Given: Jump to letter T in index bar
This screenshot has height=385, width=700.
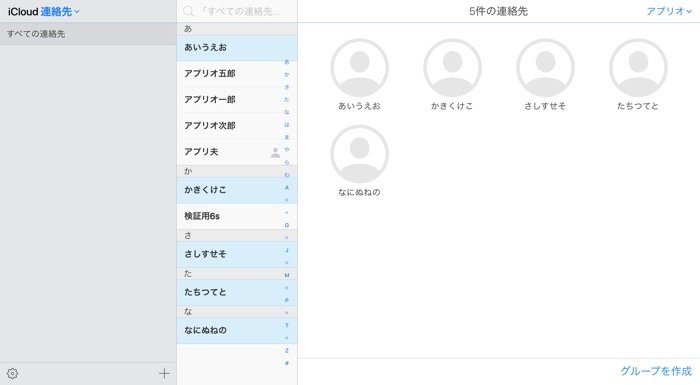Looking at the screenshot, I should (x=287, y=325).
